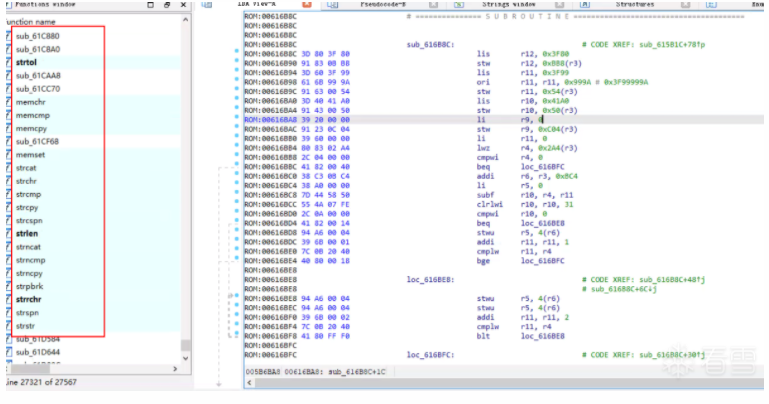Select the strchr function
Image resolution: width=769 pixels, height=404 pixels.
click(26, 181)
